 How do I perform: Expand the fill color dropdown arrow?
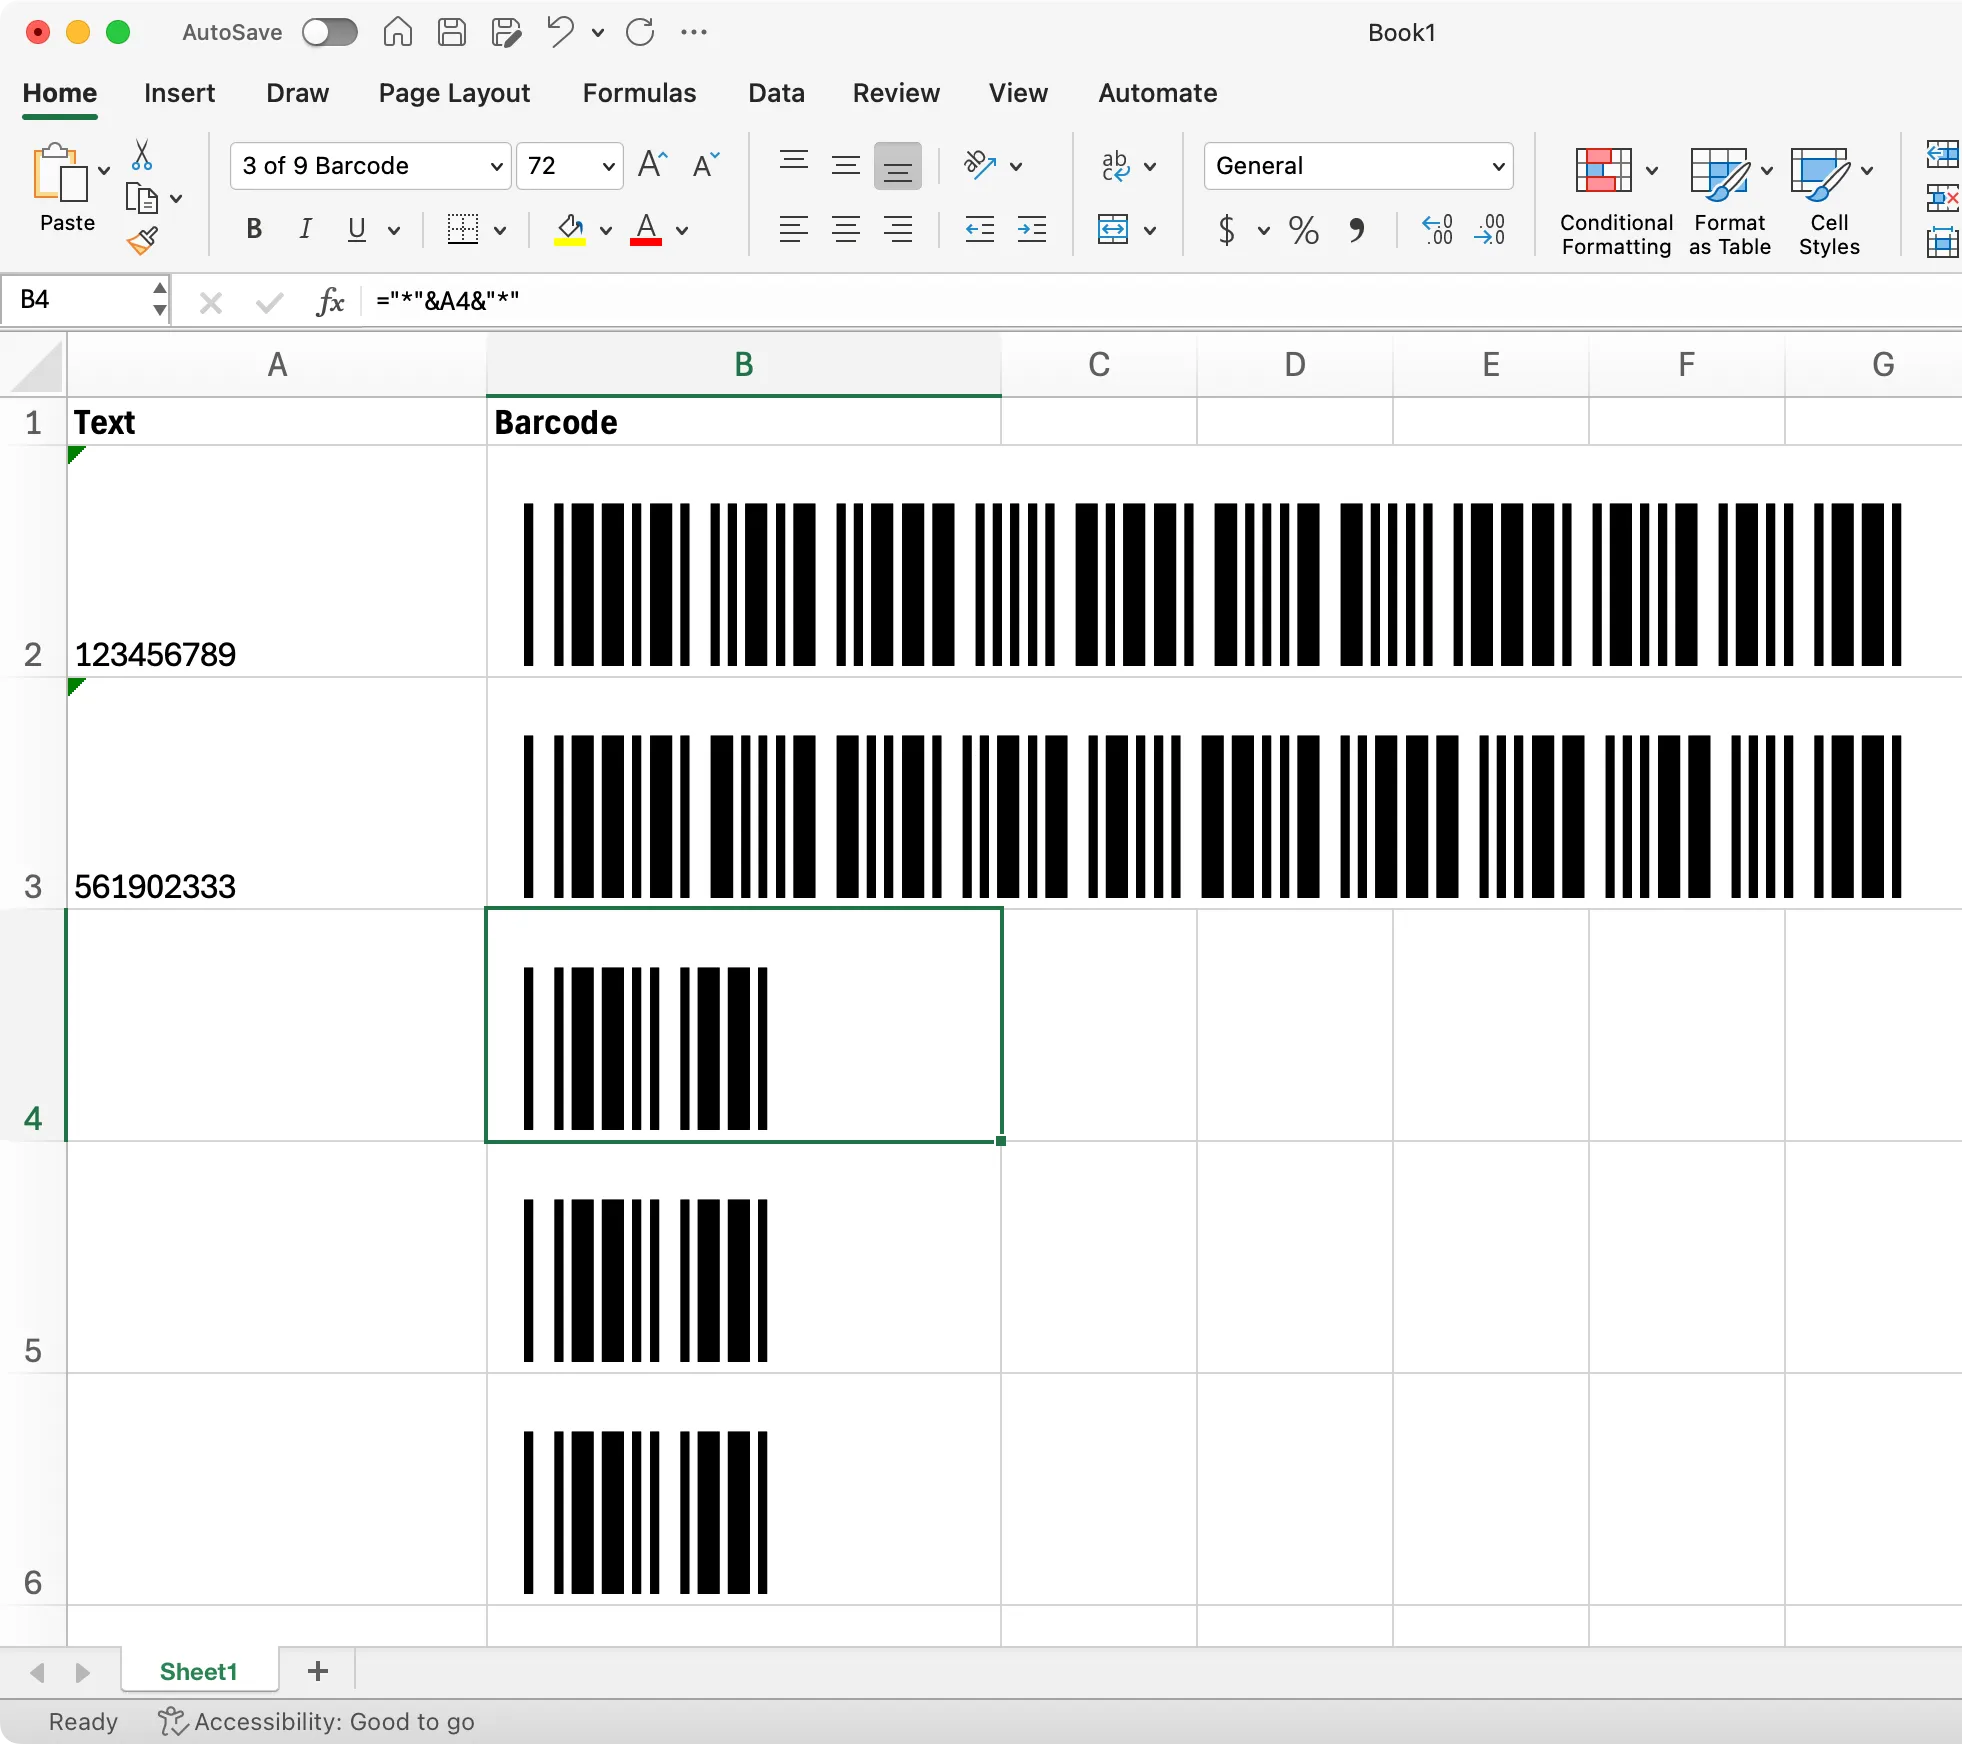[x=604, y=230]
